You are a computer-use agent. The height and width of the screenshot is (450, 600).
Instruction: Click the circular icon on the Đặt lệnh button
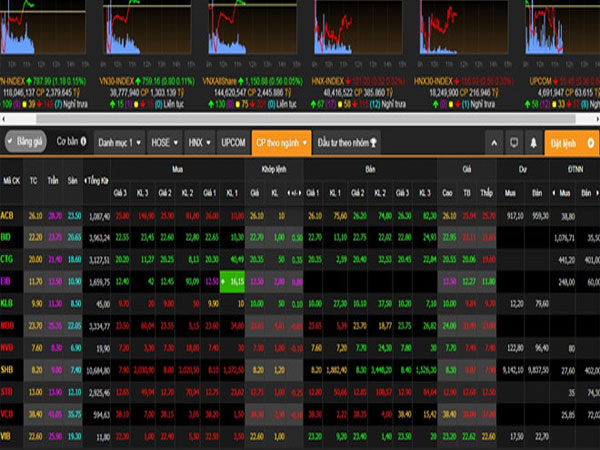point(590,143)
